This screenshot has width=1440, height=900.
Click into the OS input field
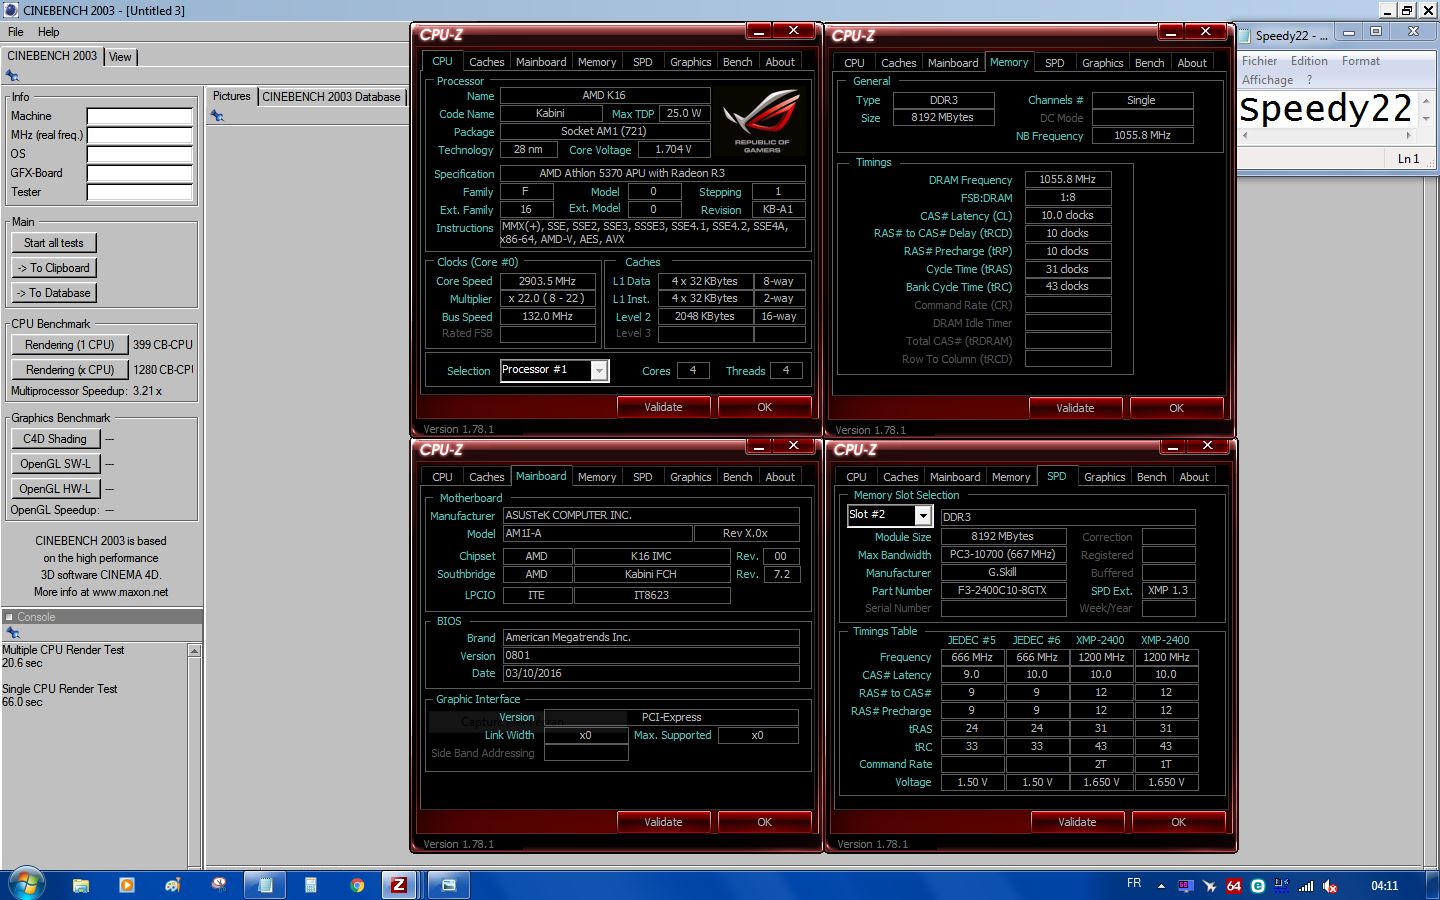tap(139, 154)
